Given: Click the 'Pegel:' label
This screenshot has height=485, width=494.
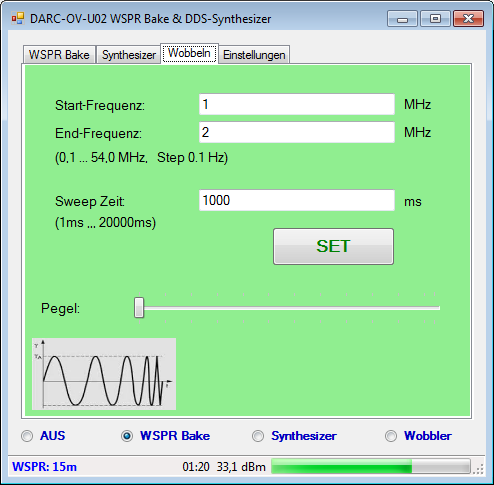Looking at the screenshot, I should (x=60, y=308).
